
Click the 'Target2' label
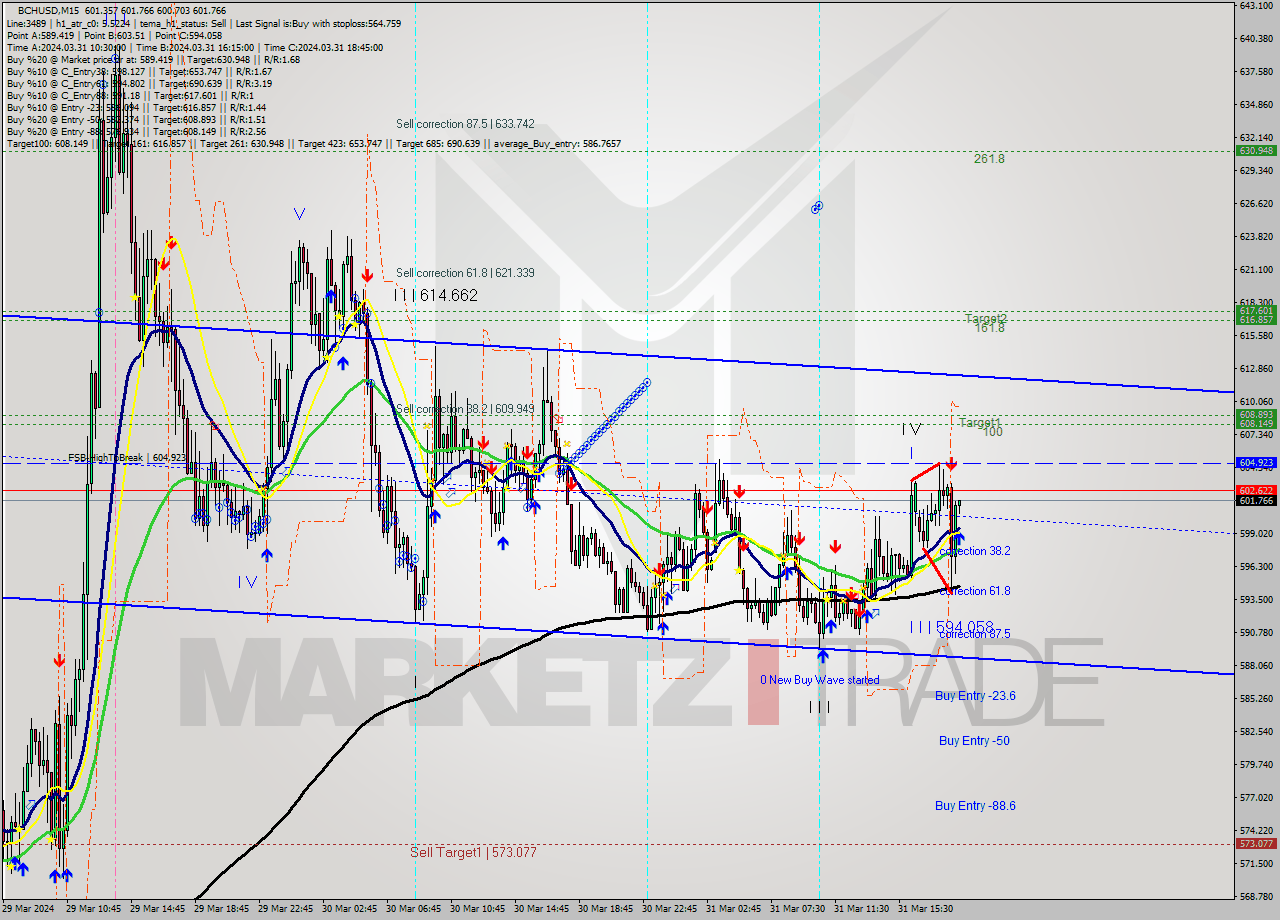986,318
